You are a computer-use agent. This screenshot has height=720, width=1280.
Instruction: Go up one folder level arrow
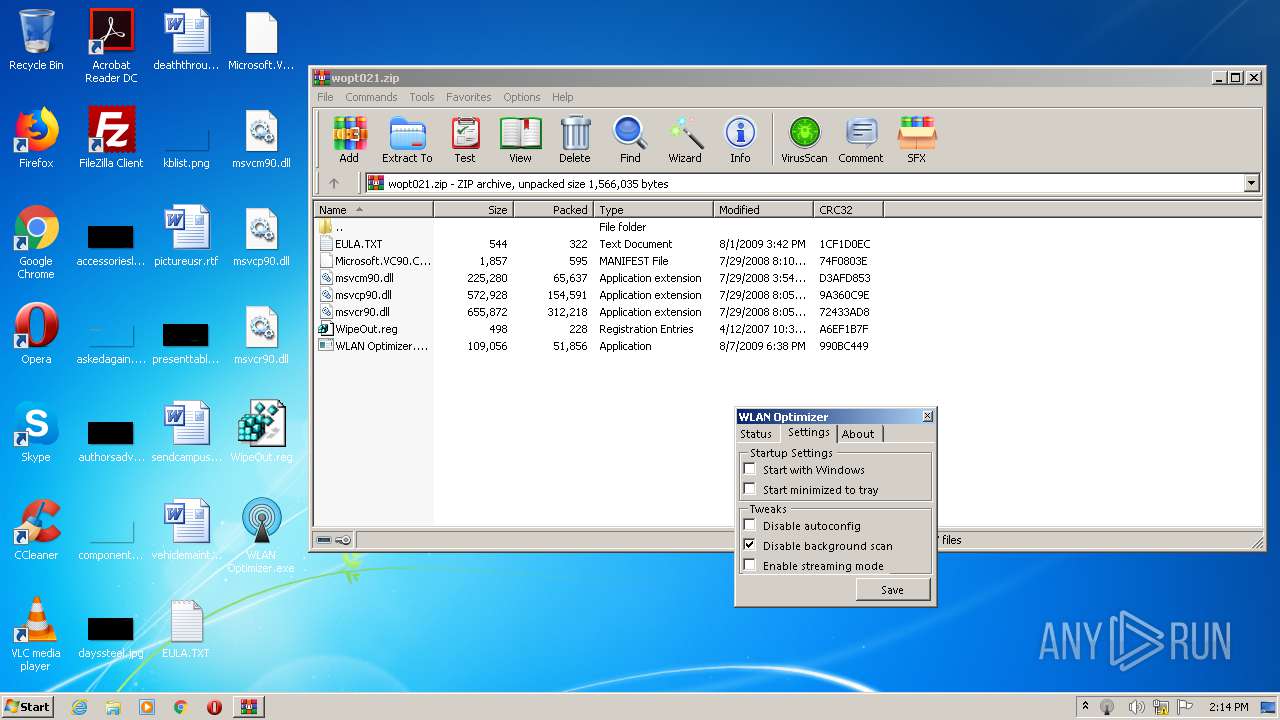pyautogui.click(x=334, y=183)
